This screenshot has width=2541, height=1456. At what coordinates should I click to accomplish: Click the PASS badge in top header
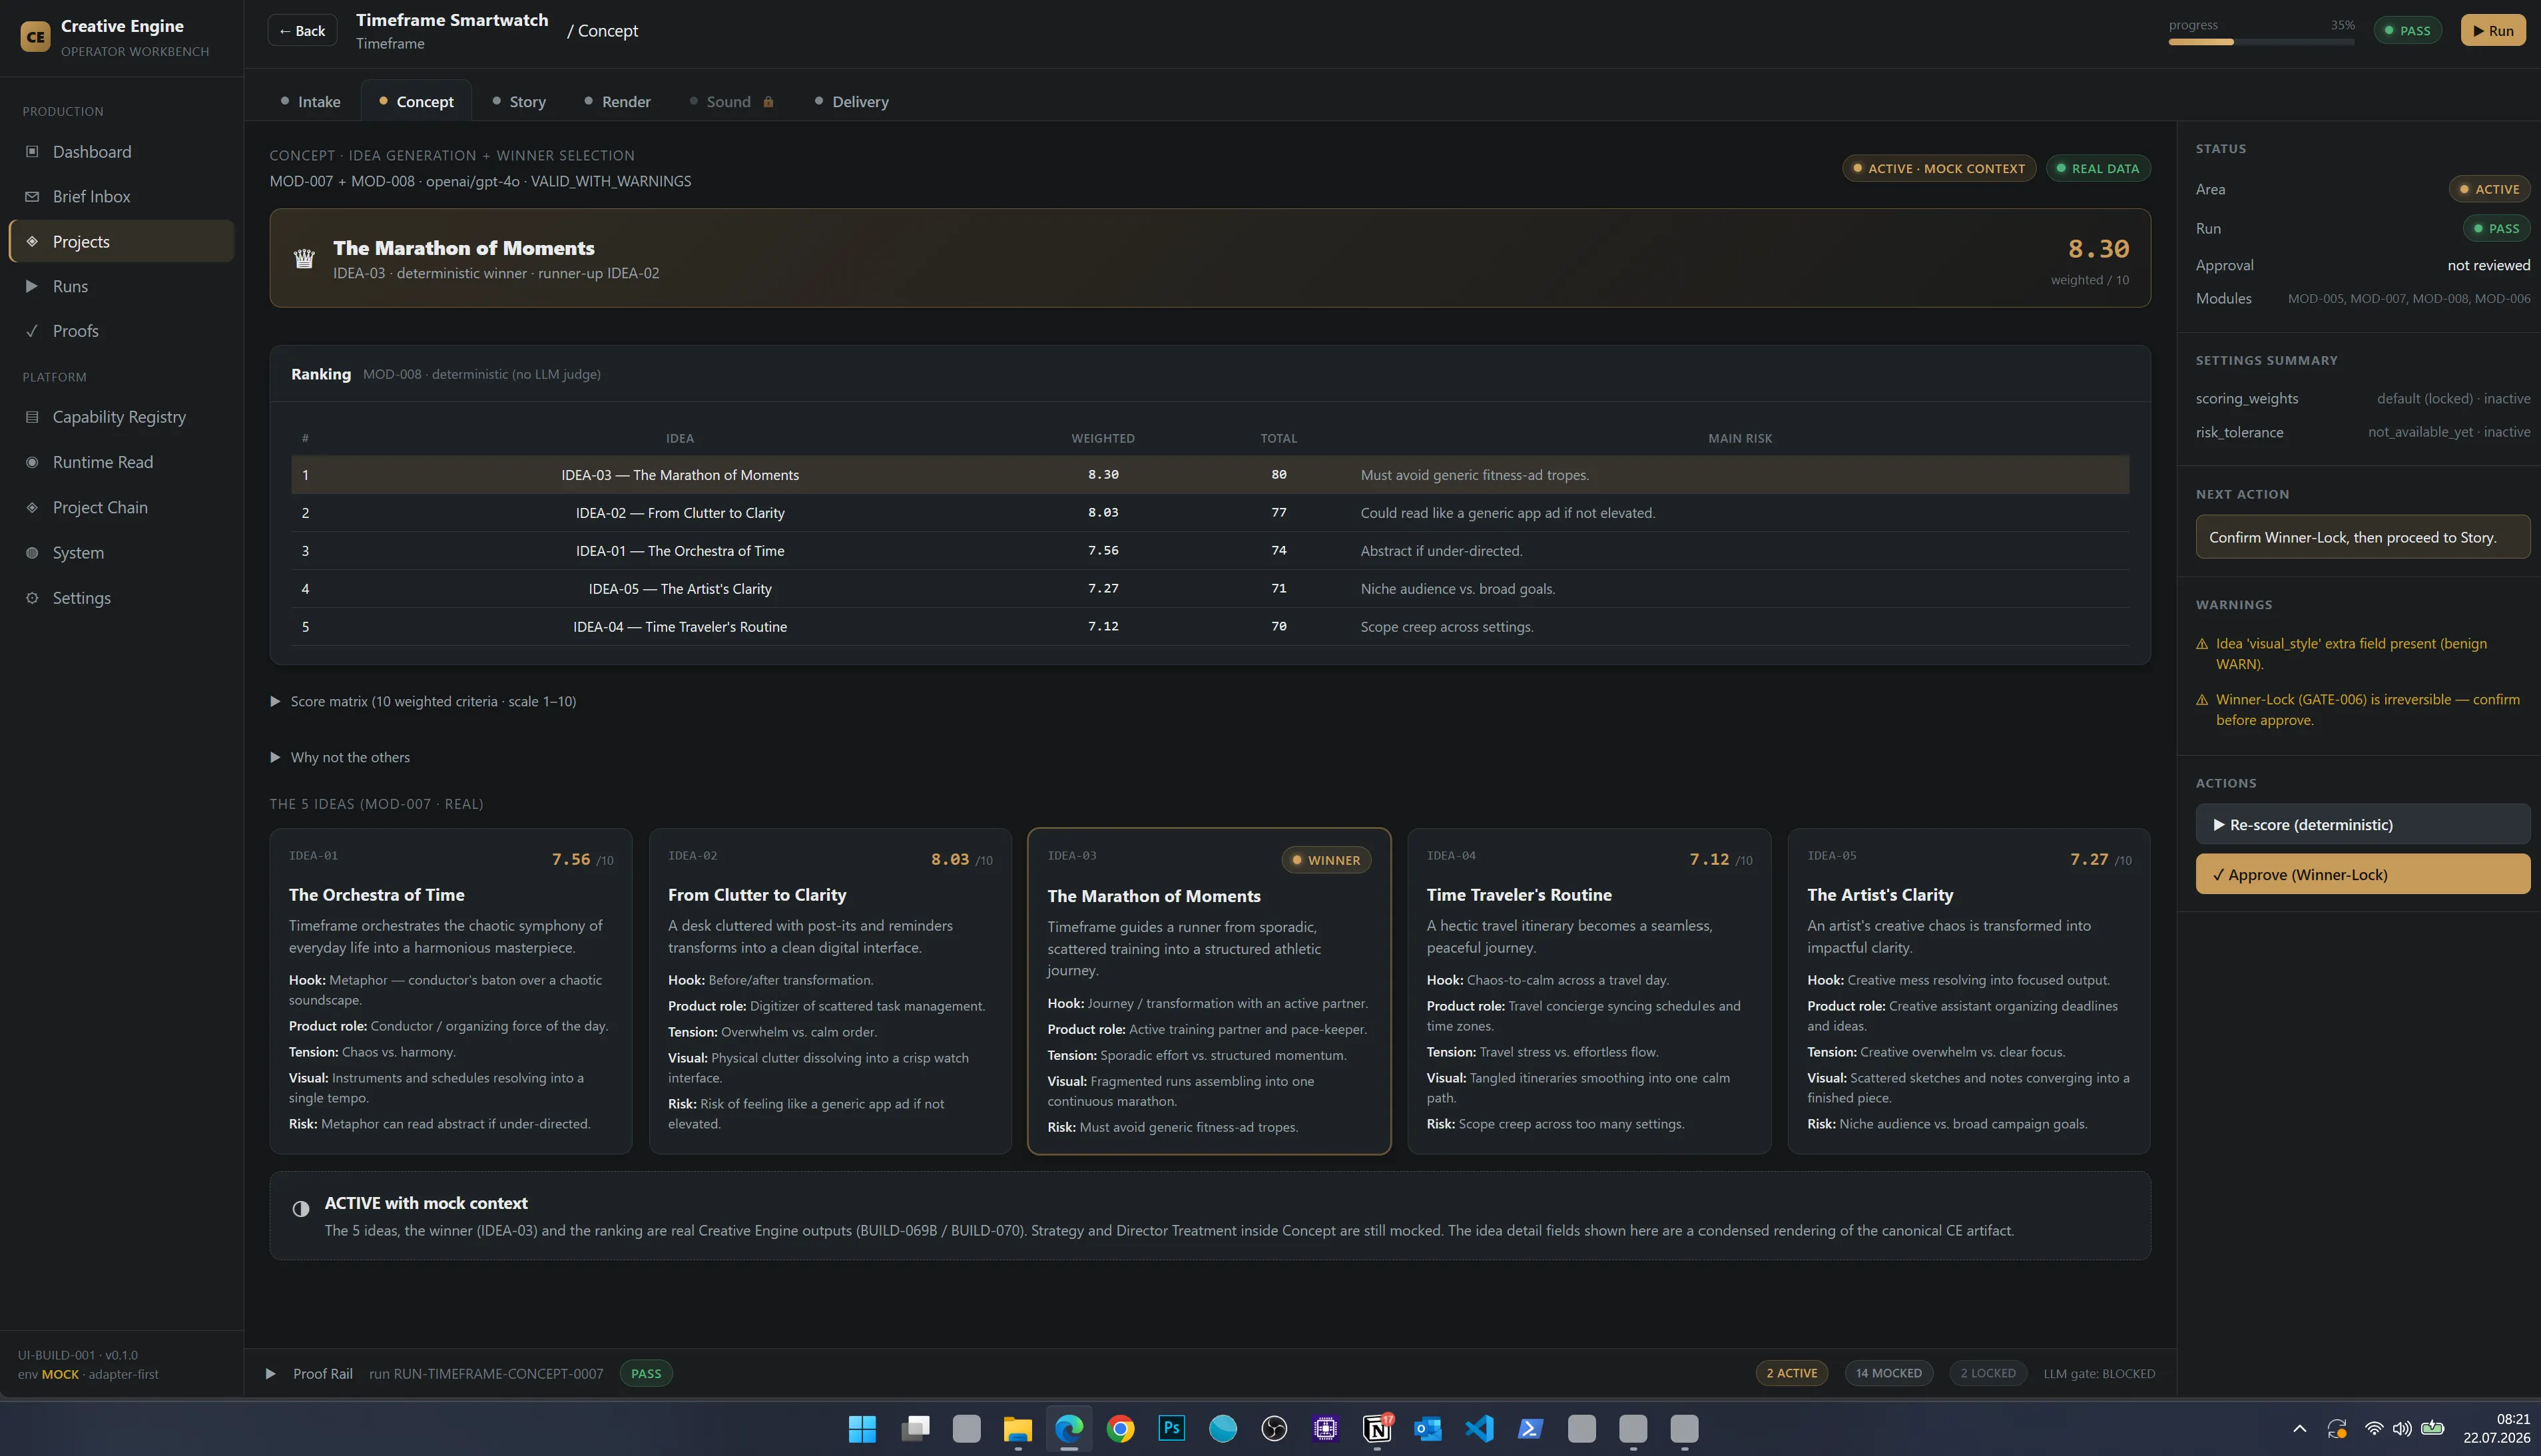tap(2407, 30)
